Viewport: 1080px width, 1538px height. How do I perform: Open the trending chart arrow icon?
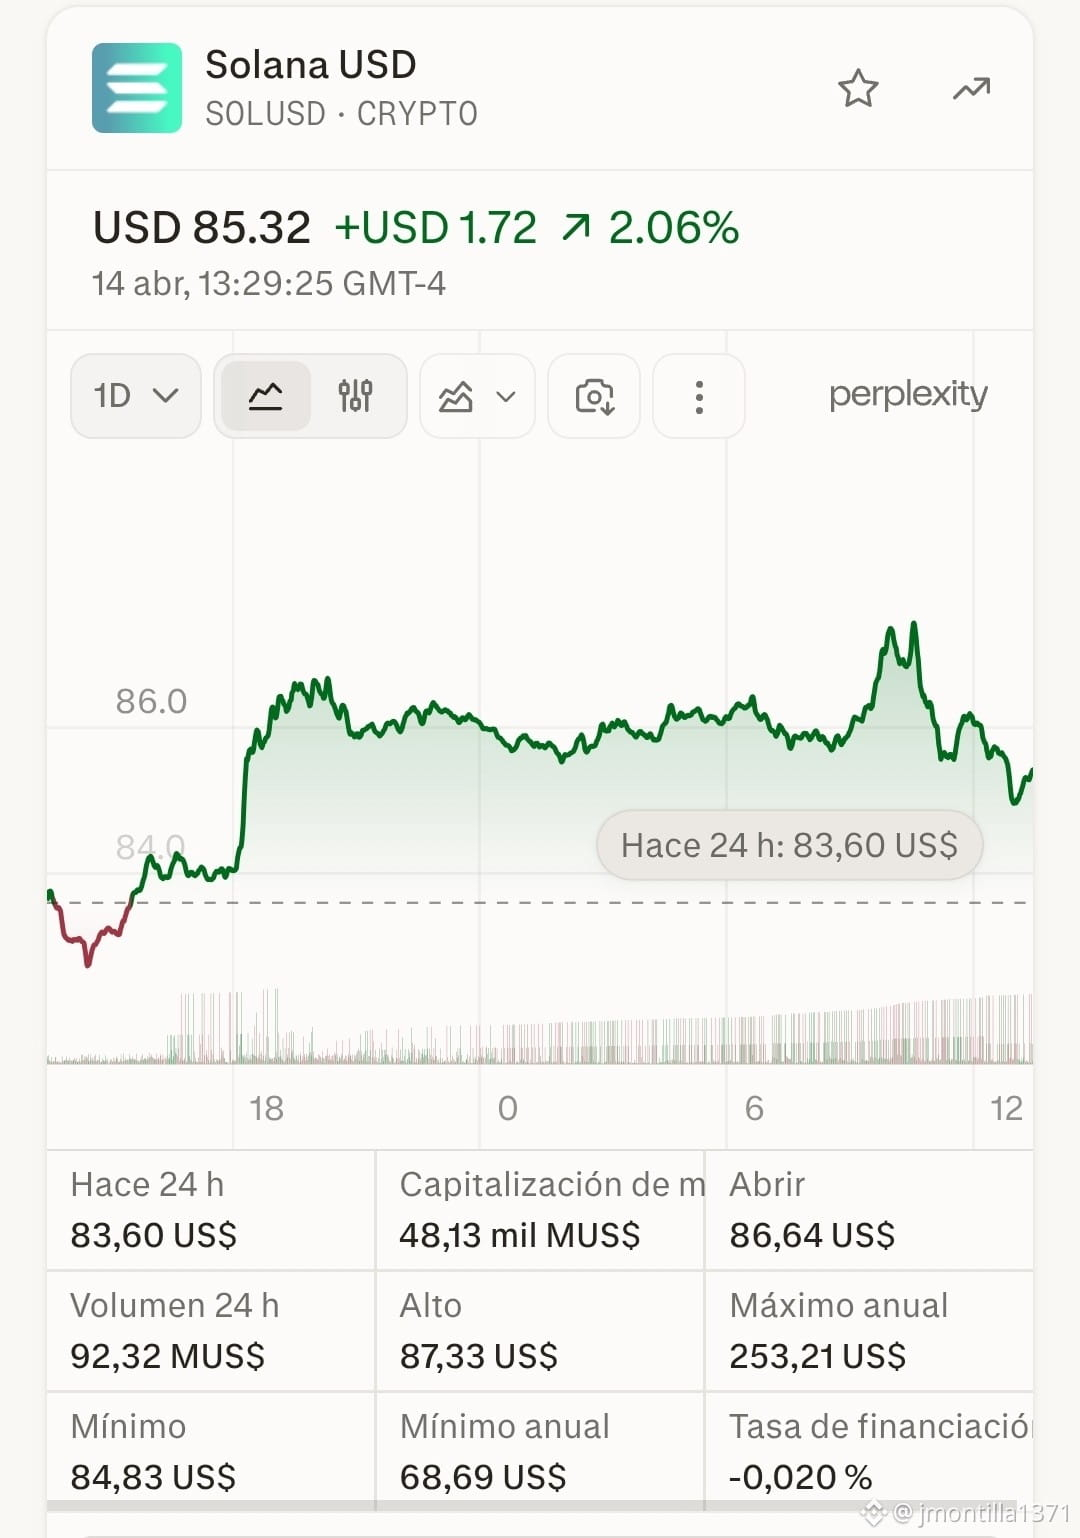coord(971,89)
